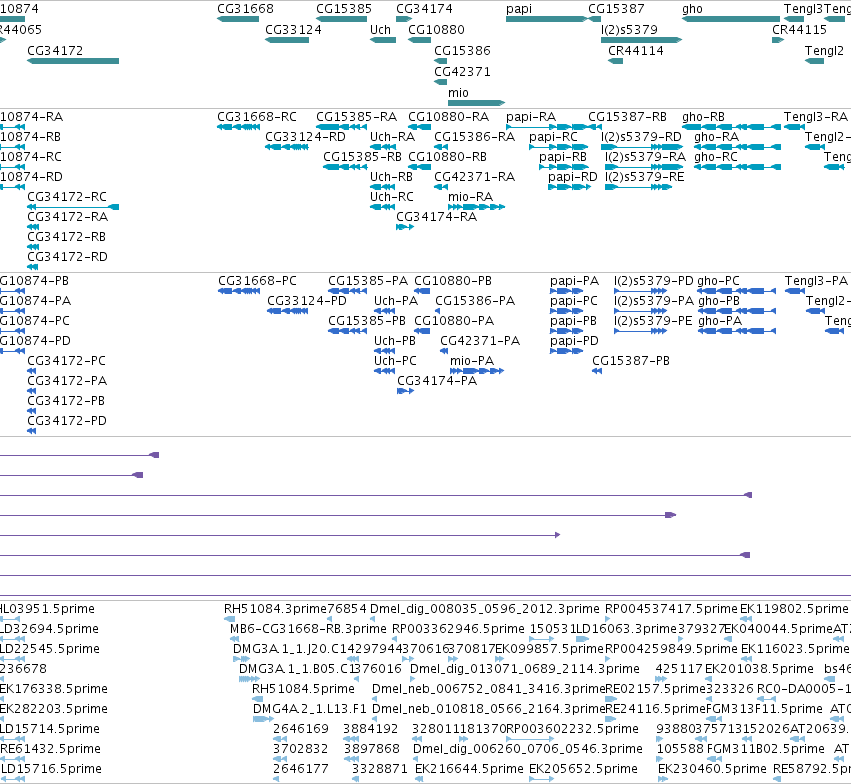The image size is (851, 784).
Task: Open the gho-PA protein label
Action: 720,322
